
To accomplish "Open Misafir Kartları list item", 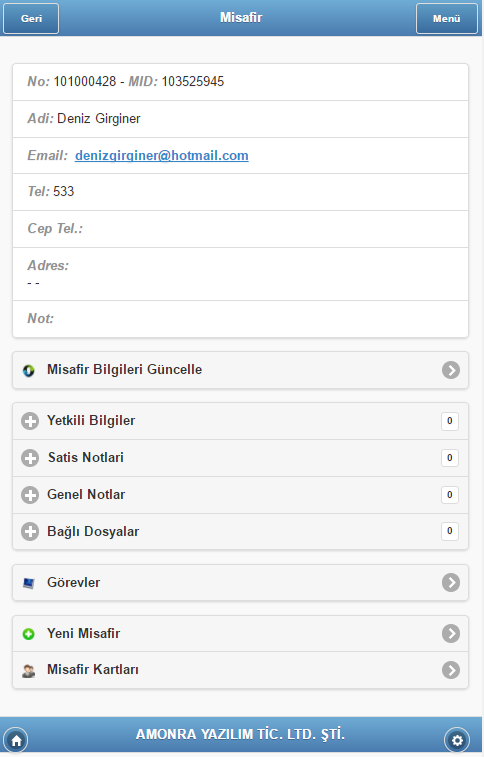I will point(240,670).
